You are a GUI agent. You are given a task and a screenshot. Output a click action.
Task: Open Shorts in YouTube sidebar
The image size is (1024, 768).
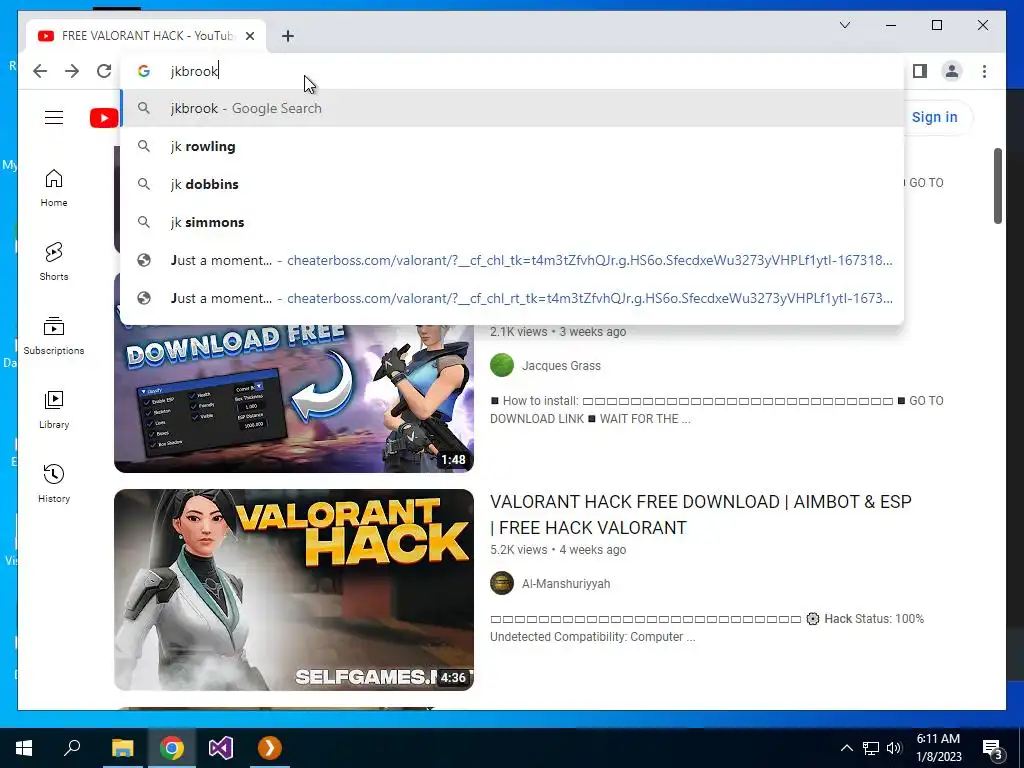click(x=54, y=262)
